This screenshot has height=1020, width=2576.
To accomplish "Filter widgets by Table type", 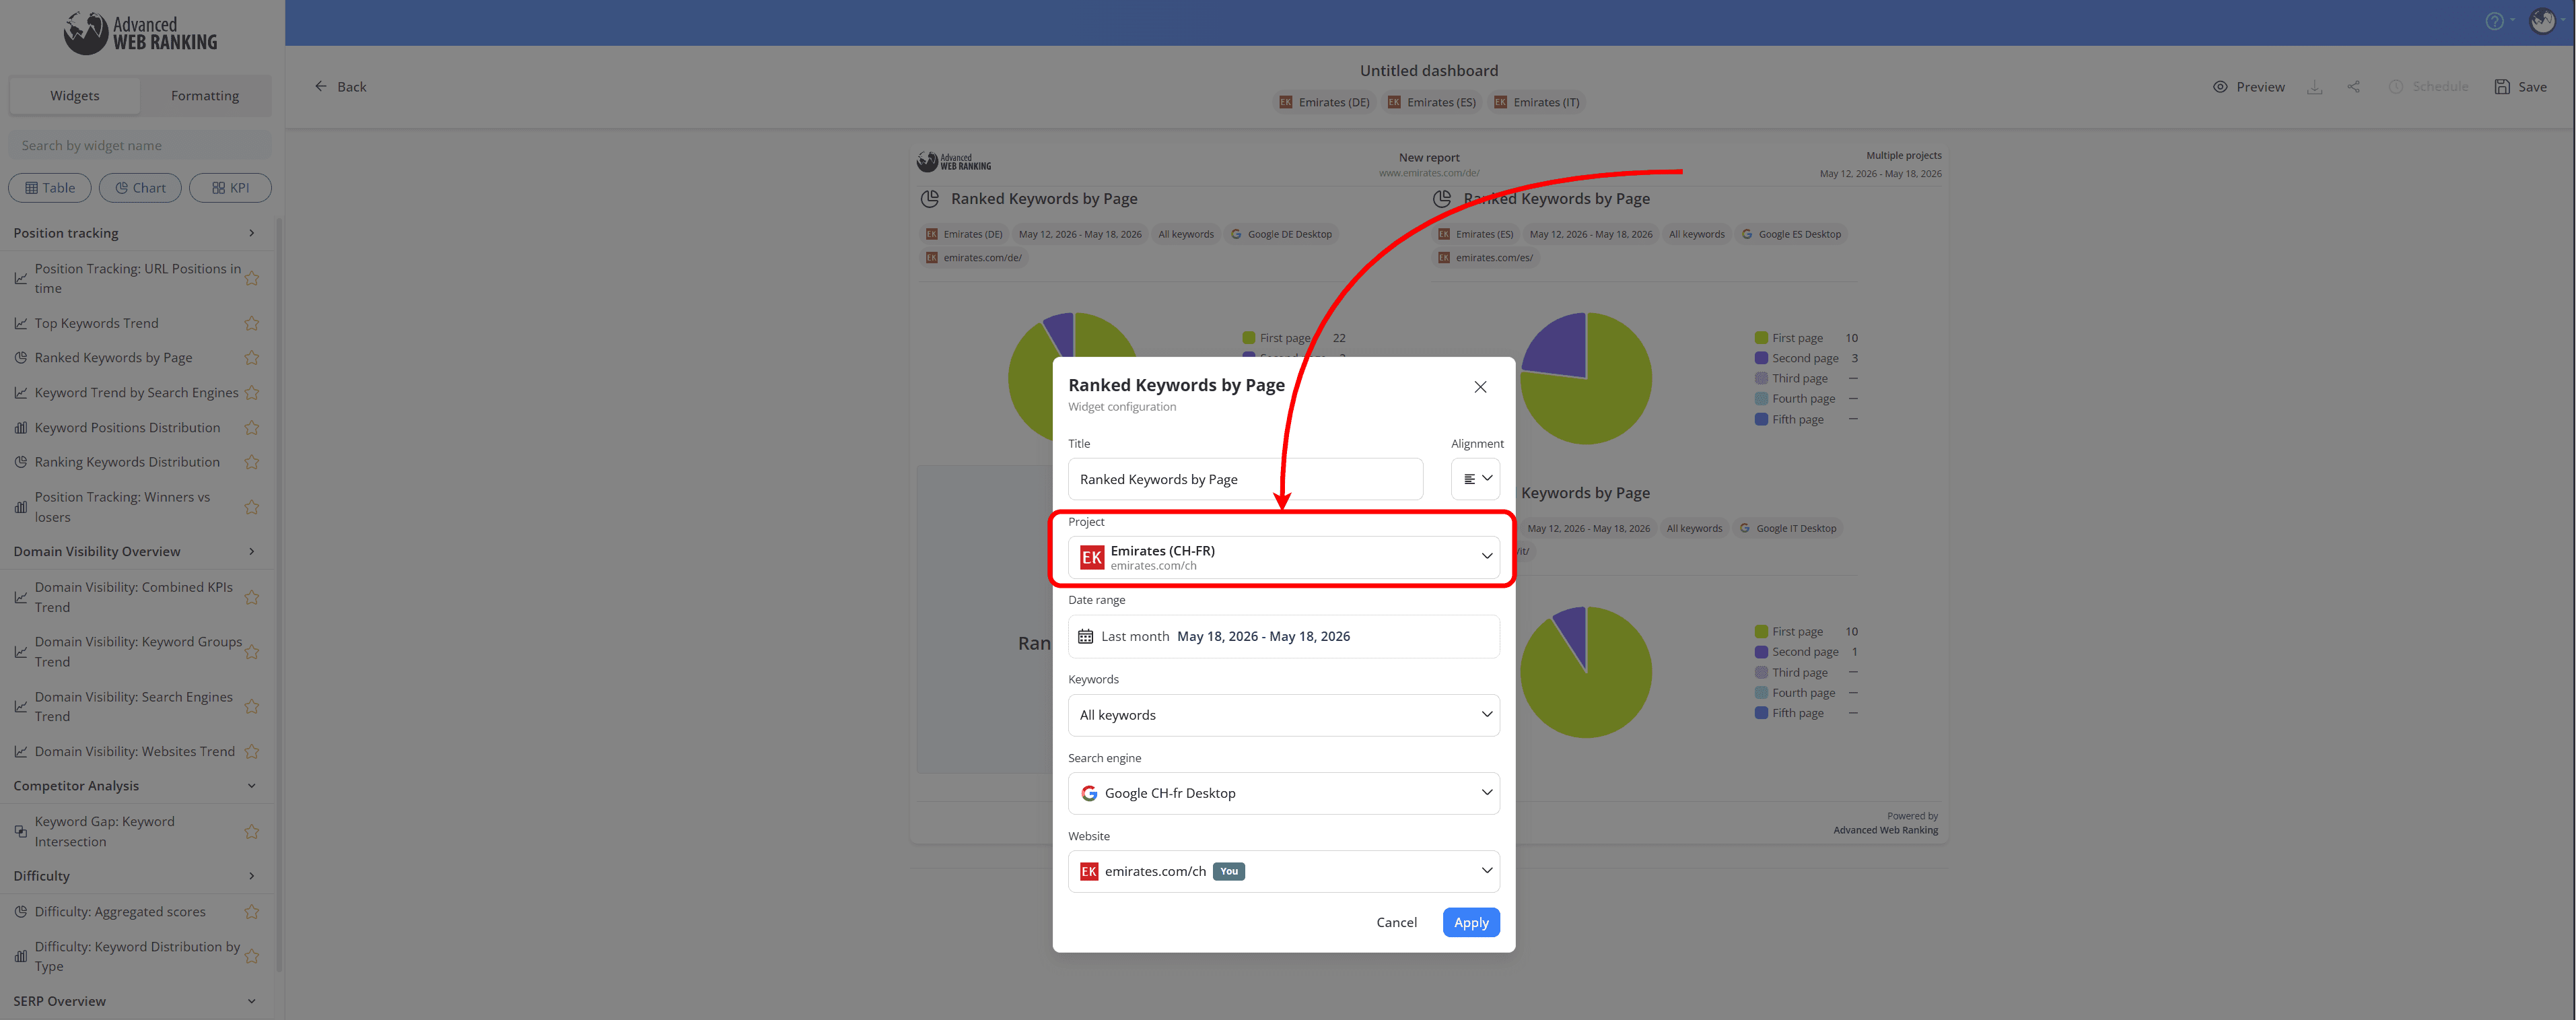I will [50, 188].
